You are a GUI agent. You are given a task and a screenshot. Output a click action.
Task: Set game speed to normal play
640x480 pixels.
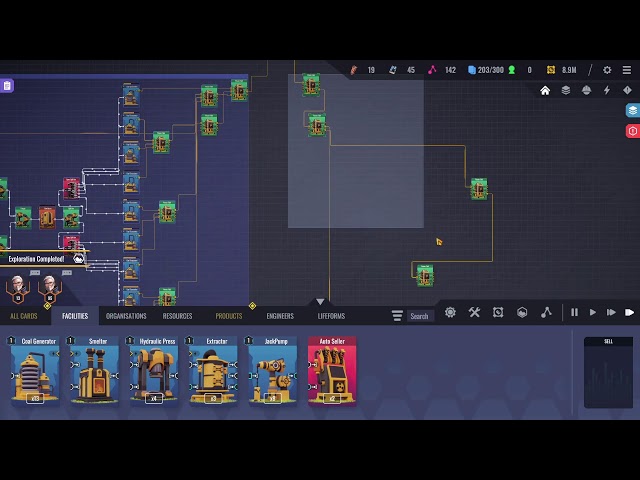tap(593, 313)
